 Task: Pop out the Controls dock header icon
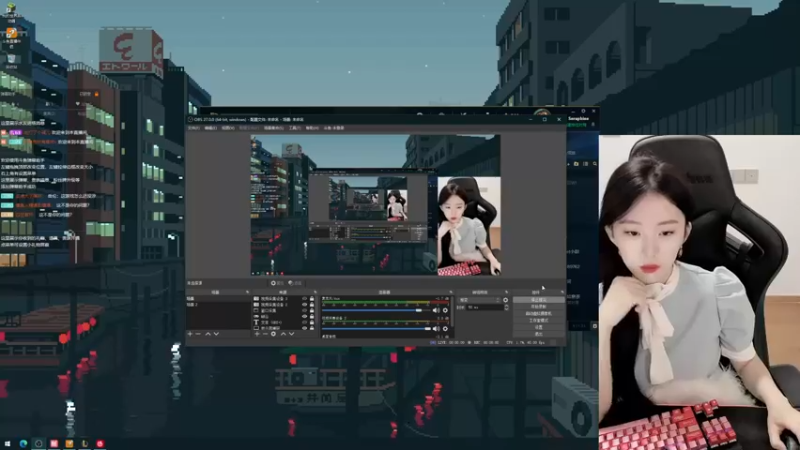coord(563,292)
